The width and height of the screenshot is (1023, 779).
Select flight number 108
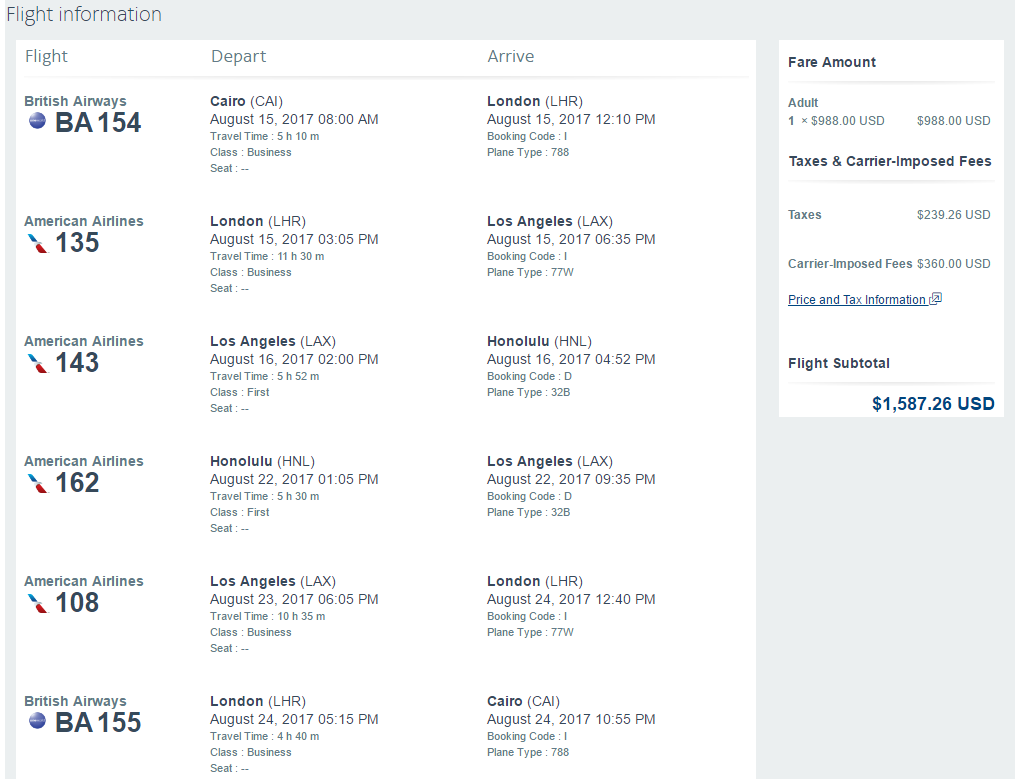tap(77, 603)
